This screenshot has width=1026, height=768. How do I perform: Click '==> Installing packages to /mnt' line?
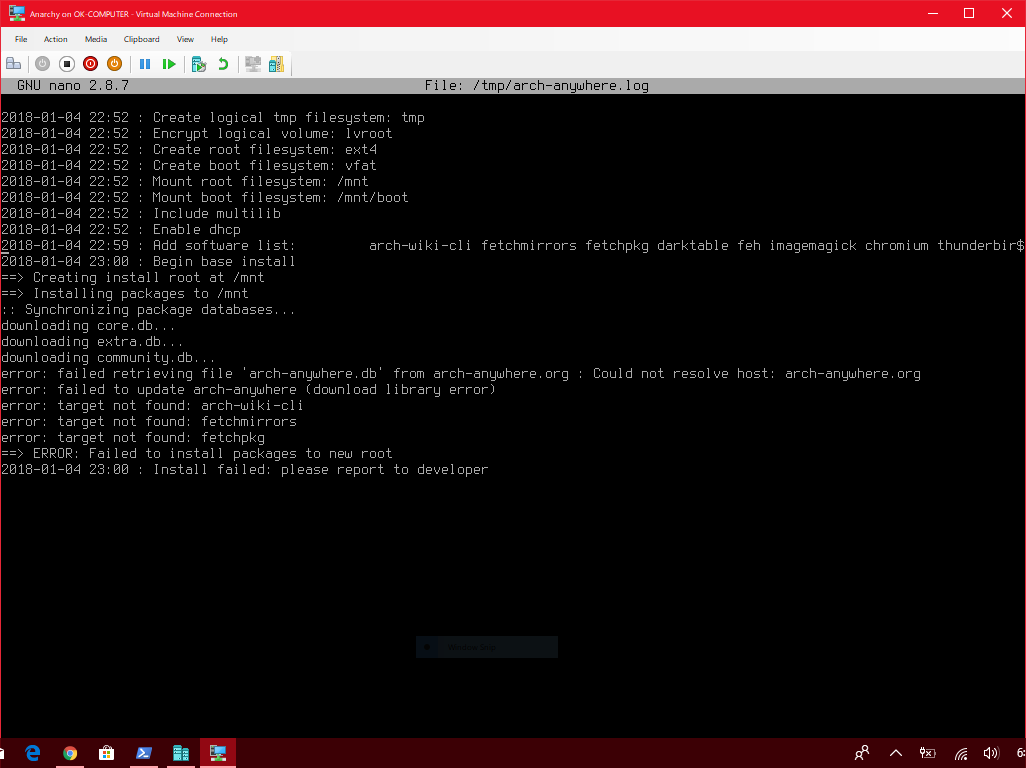[125, 294]
